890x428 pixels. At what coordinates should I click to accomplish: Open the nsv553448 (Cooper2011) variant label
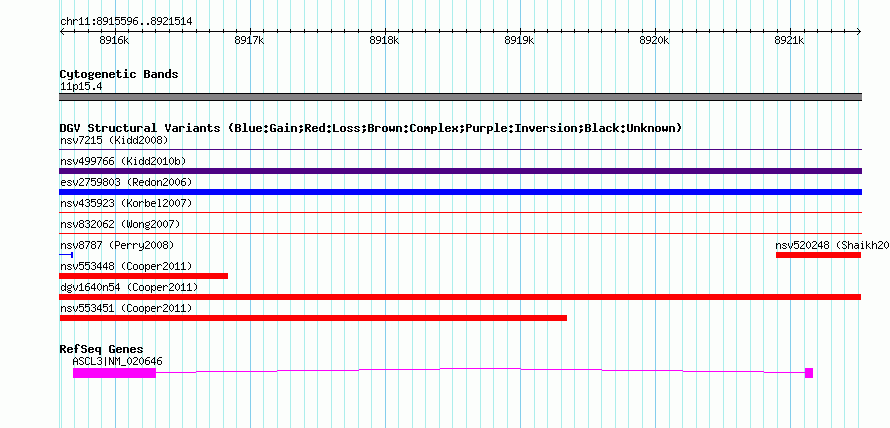[x=126, y=266]
